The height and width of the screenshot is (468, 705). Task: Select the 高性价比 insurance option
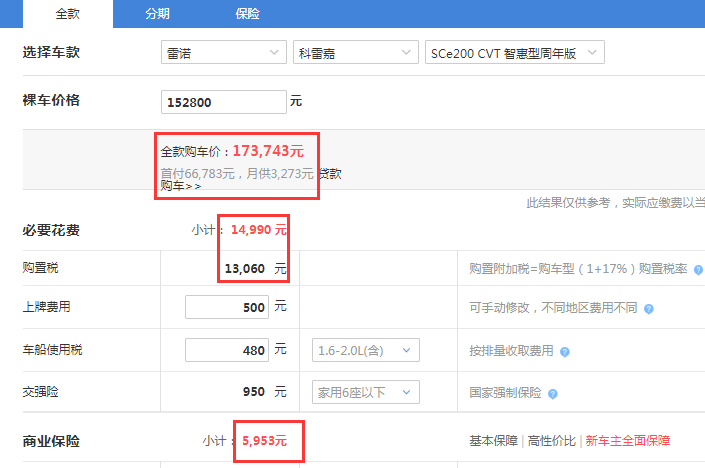[552, 441]
